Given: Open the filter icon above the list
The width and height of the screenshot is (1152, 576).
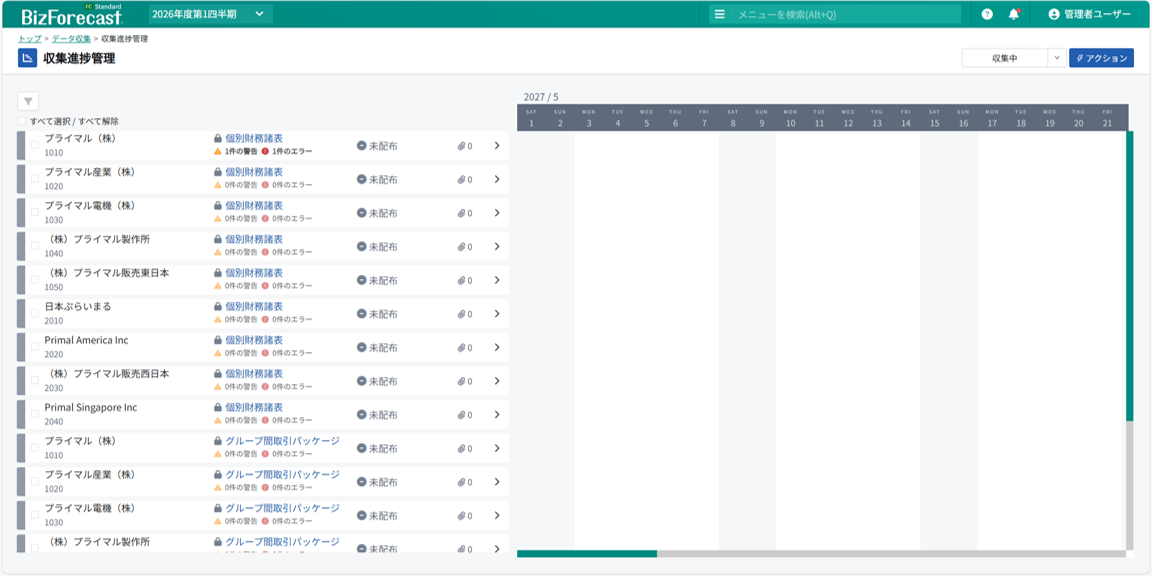Looking at the screenshot, I should (x=28, y=101).
